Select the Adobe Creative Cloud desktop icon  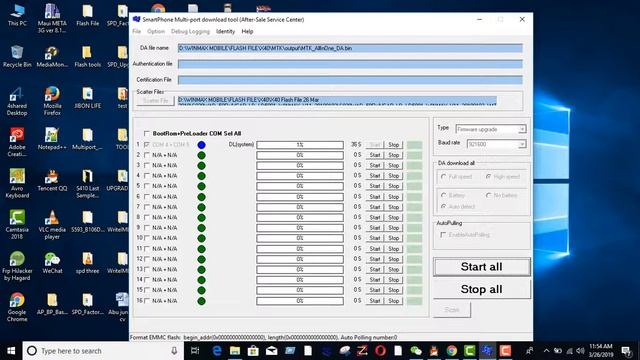tap(17, 142)
